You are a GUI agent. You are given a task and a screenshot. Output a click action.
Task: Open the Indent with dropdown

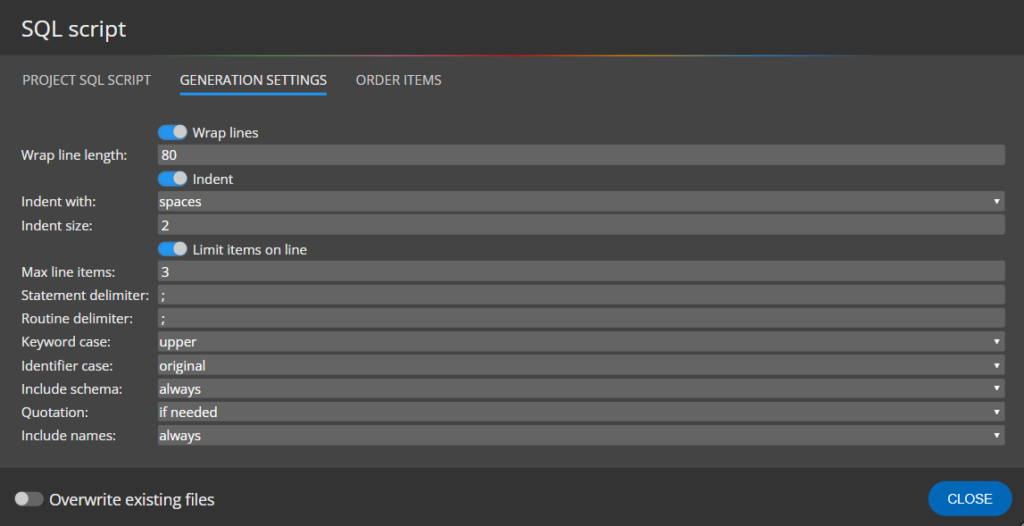[580, 202]
